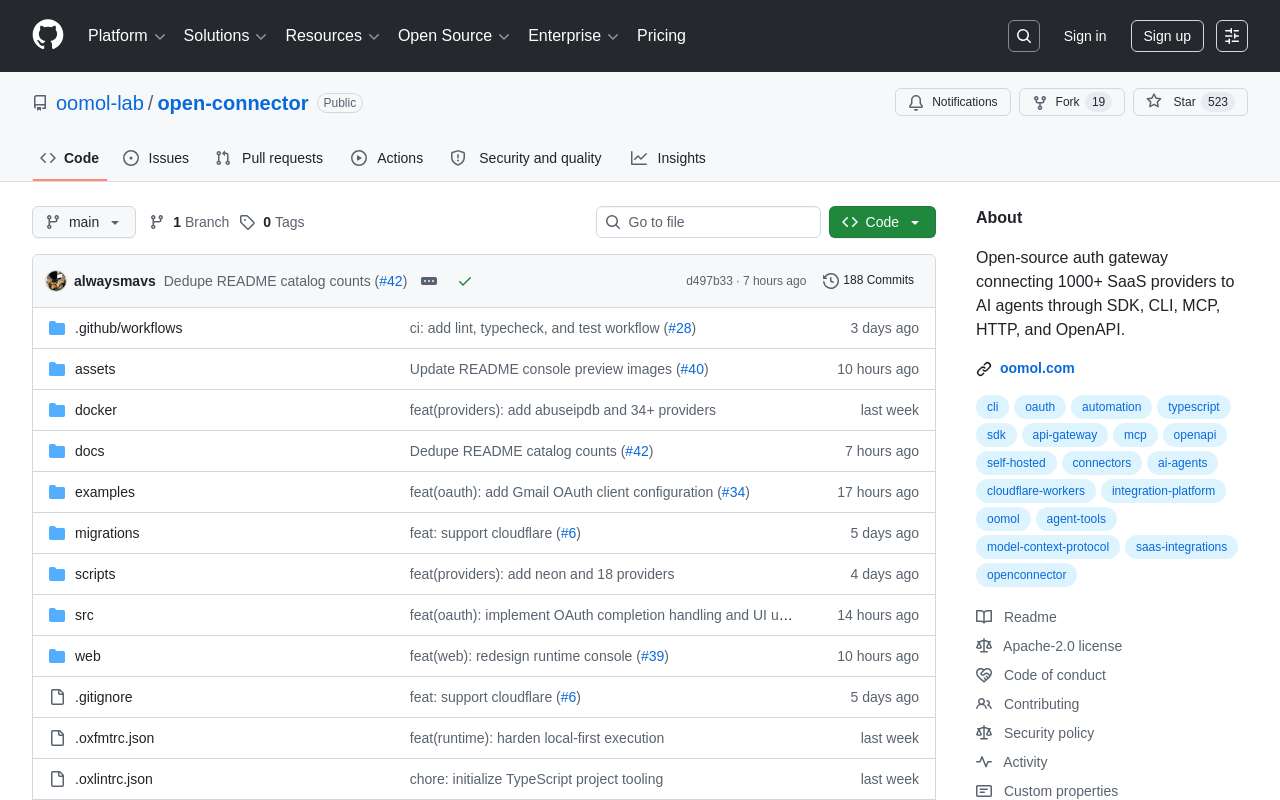Click the bell icon in Notifications
The height and width of the screenshot is (800, 1280).
916,102
